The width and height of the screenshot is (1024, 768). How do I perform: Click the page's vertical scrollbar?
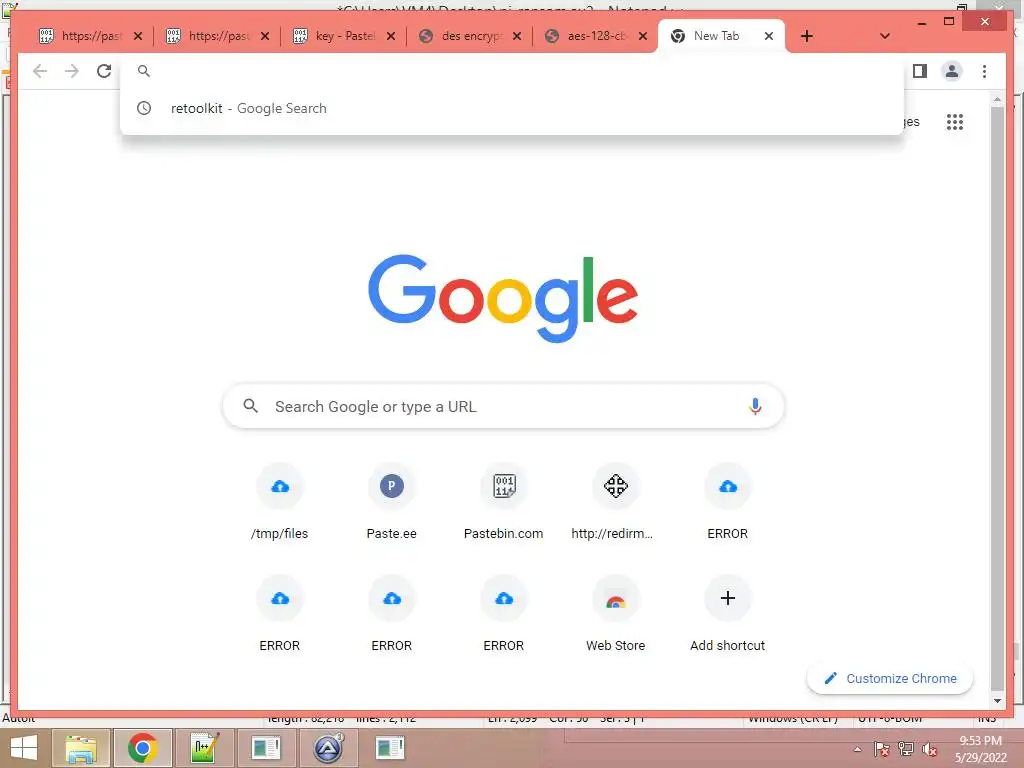point(997,398)
